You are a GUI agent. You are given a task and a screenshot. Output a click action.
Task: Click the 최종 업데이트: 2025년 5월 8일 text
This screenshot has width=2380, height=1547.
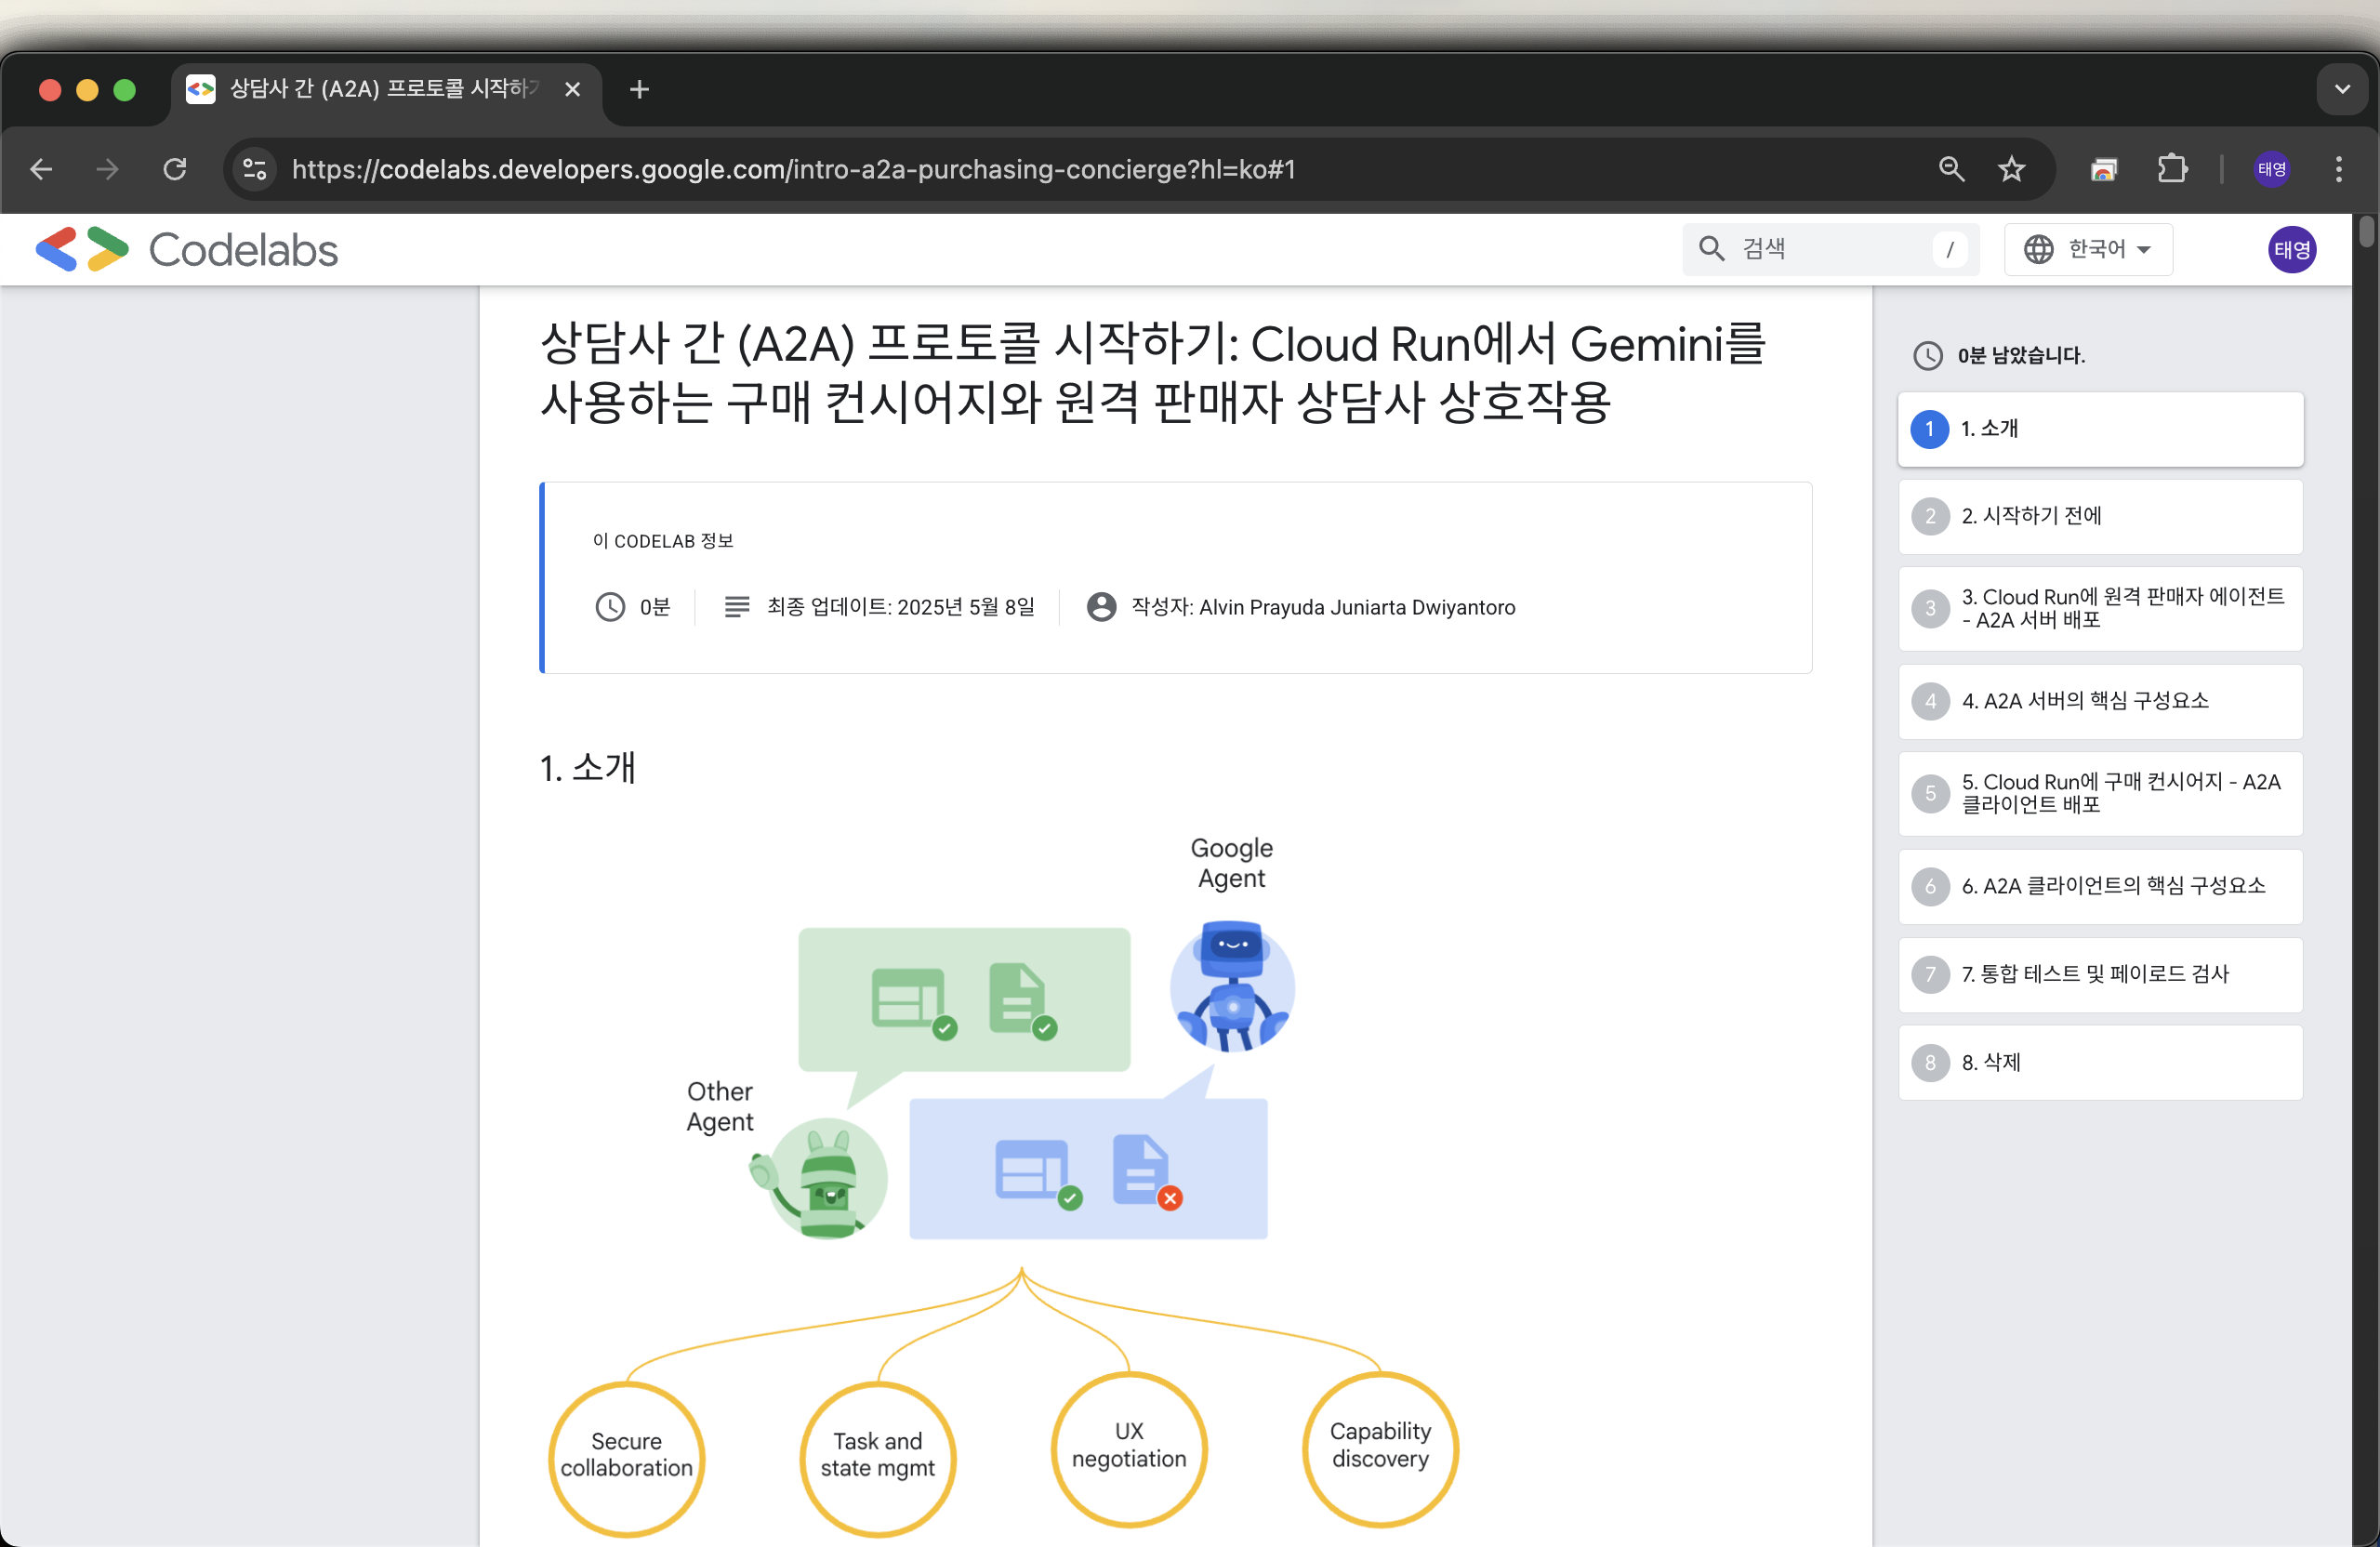tap(900, 607)
